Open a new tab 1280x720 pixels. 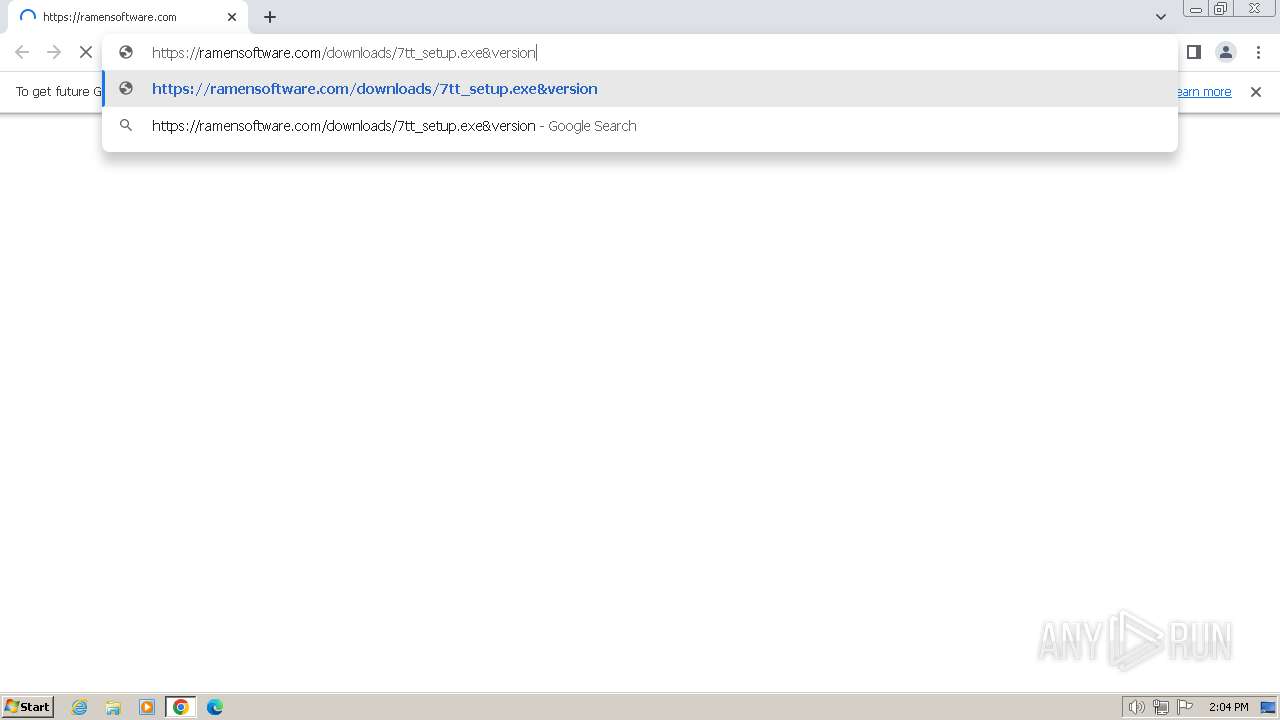[x=270, y=17]
